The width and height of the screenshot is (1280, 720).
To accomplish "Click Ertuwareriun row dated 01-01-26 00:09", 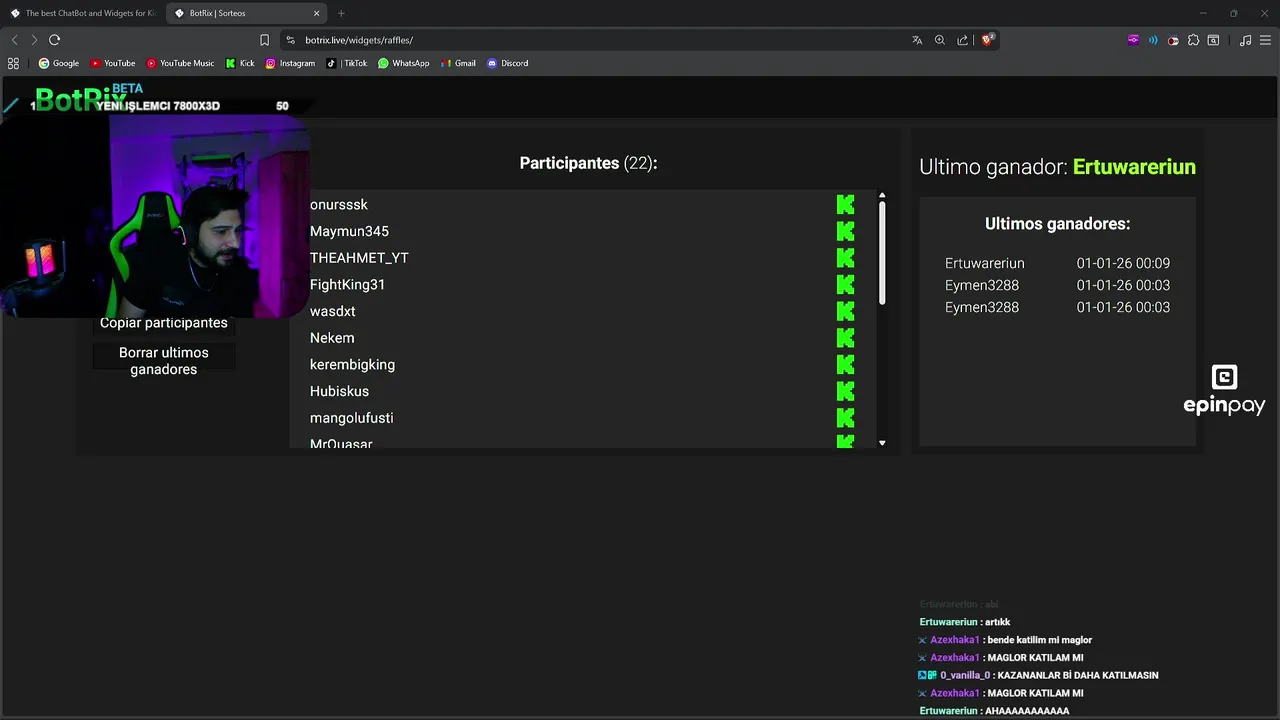I will [x=1057, y=263].
